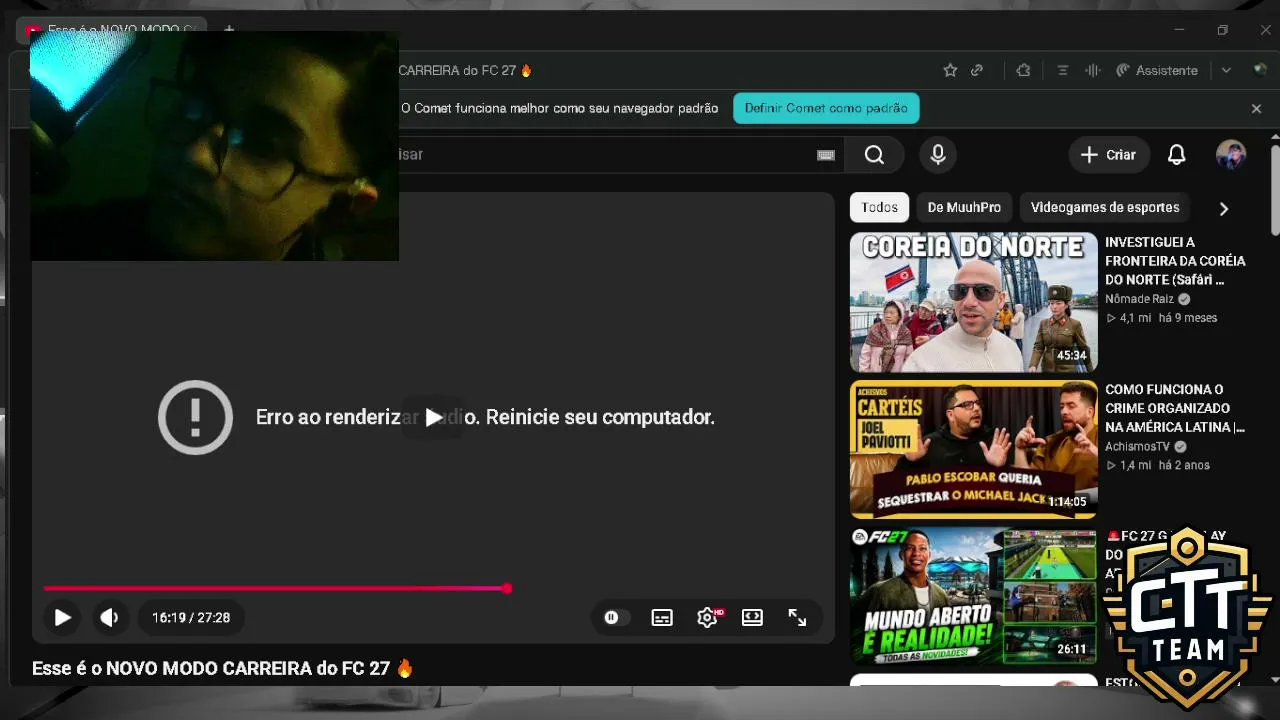
Task: Show more filter chips with right arrow
Action: 1223,208
